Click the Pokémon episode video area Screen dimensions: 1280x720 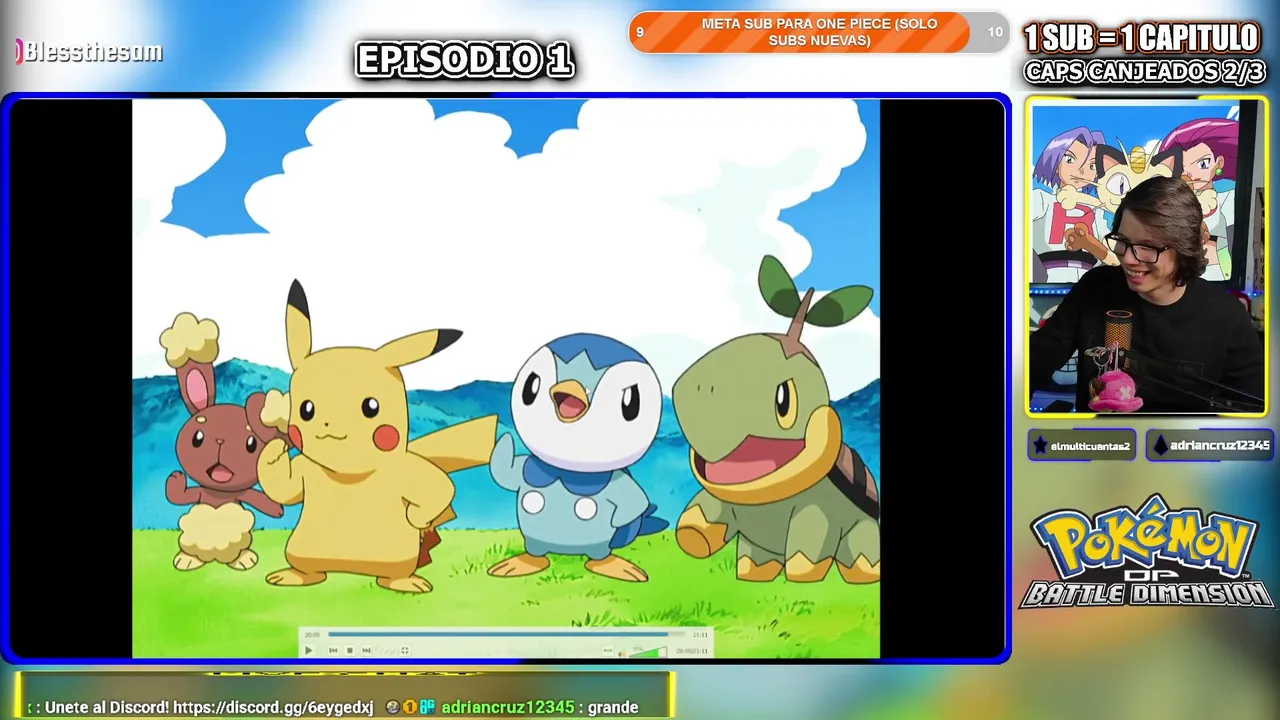coord(506,378)
